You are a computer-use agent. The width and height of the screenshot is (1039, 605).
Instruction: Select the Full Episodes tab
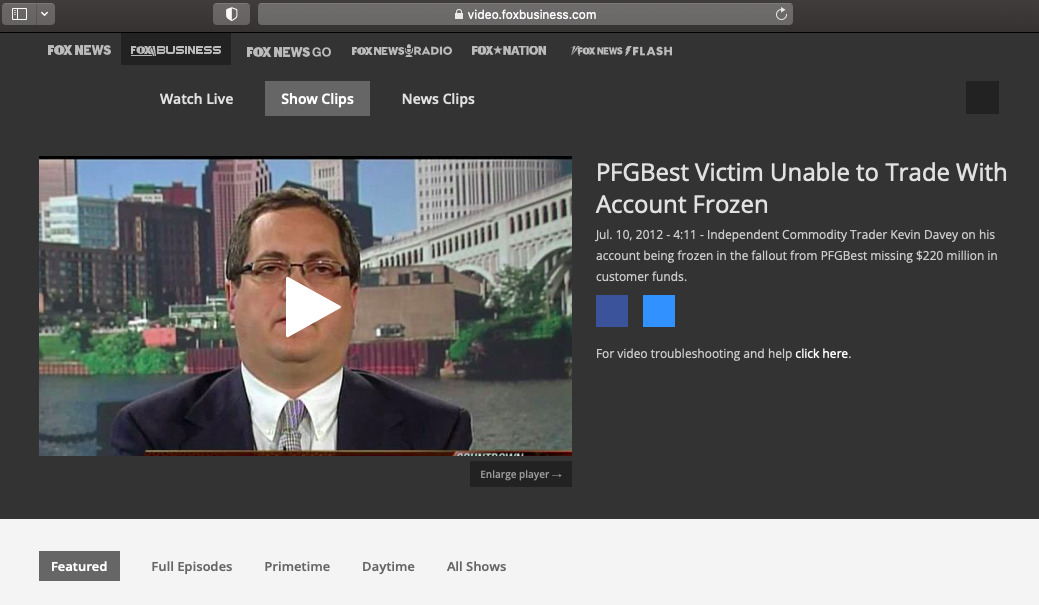pos(191,567)
